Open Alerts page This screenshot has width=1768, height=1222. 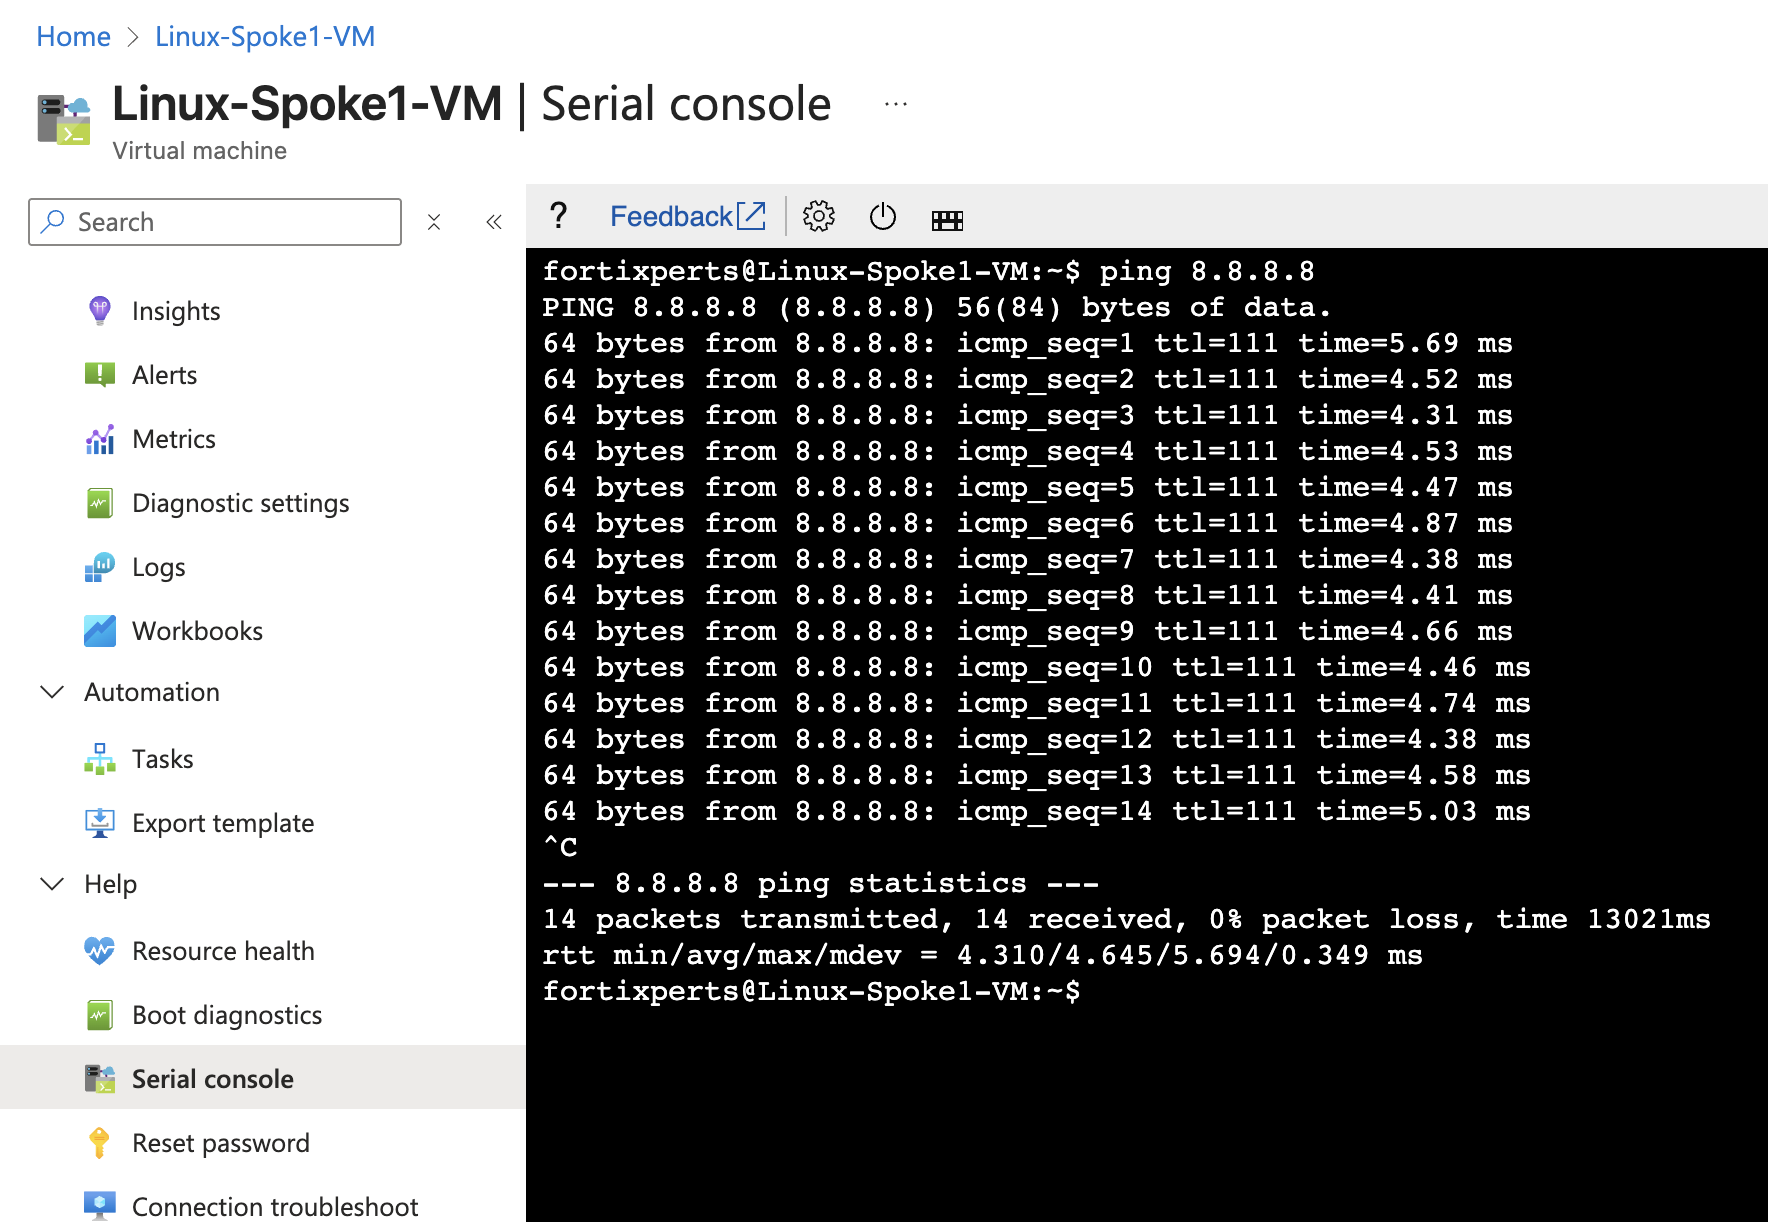coord(164,375)
